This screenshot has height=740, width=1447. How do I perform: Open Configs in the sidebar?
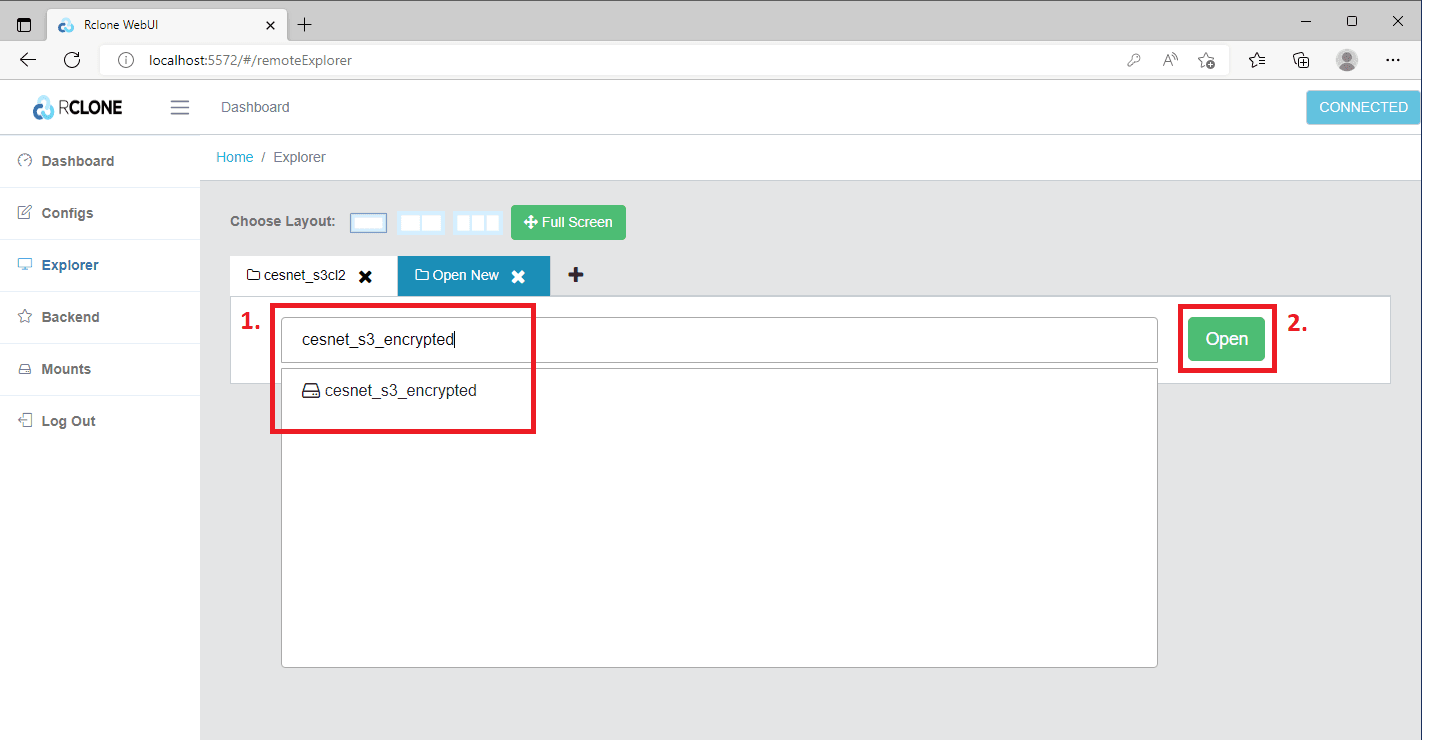(67, 213)
